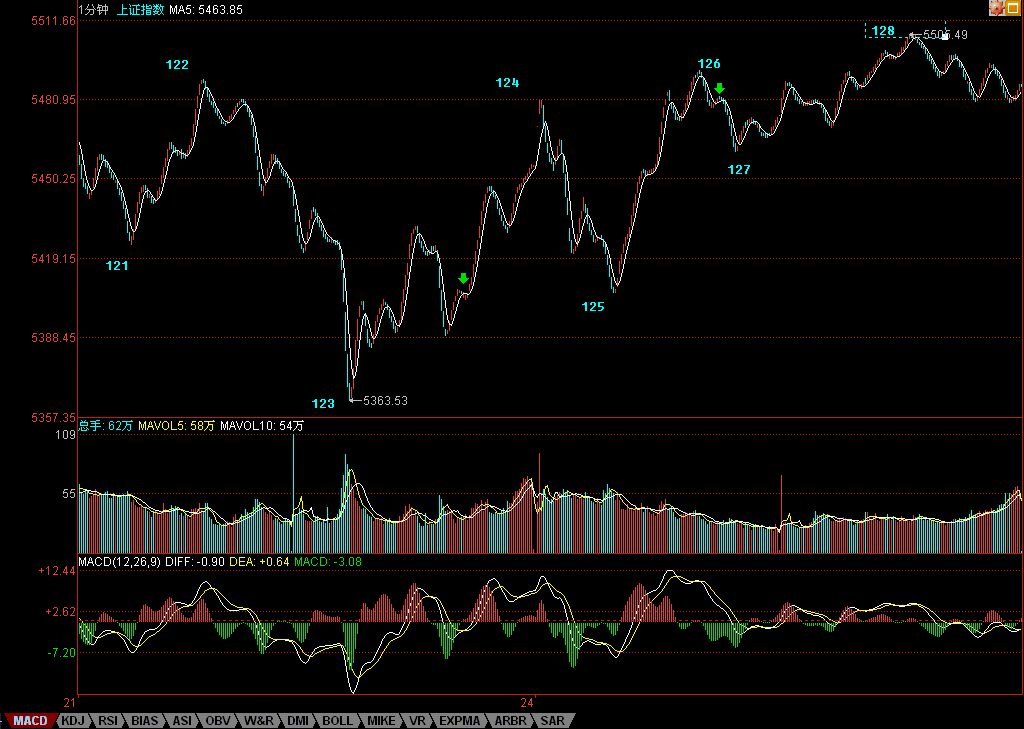
Task: Click the green arrow marker below label 124
Action: (x=463, y=279)
